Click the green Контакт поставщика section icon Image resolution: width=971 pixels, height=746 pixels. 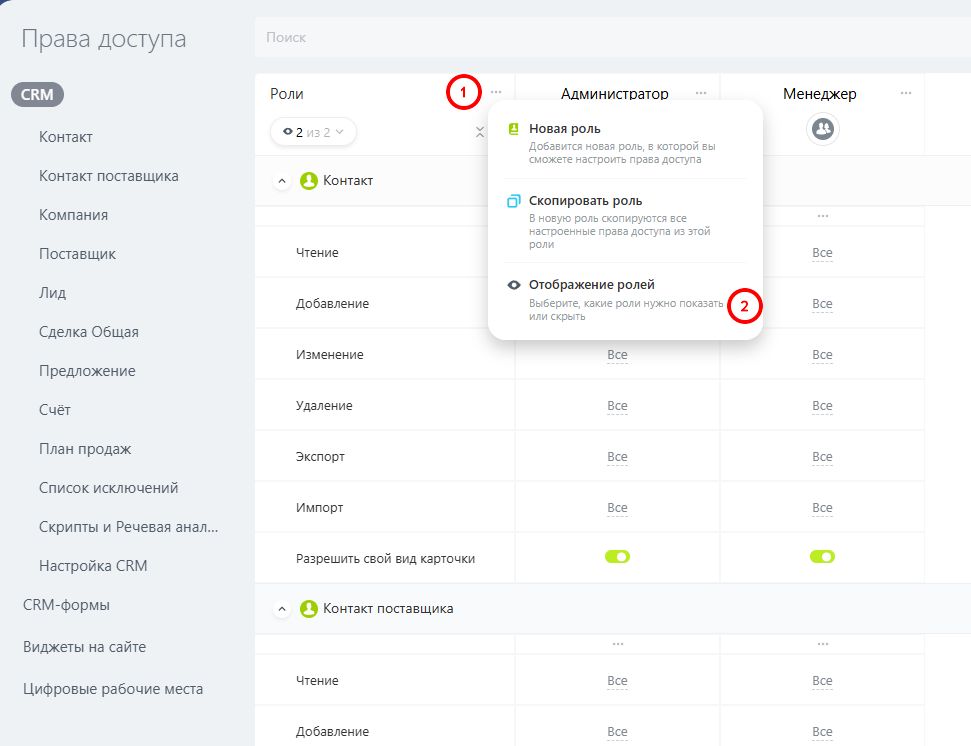coord(309,608)
